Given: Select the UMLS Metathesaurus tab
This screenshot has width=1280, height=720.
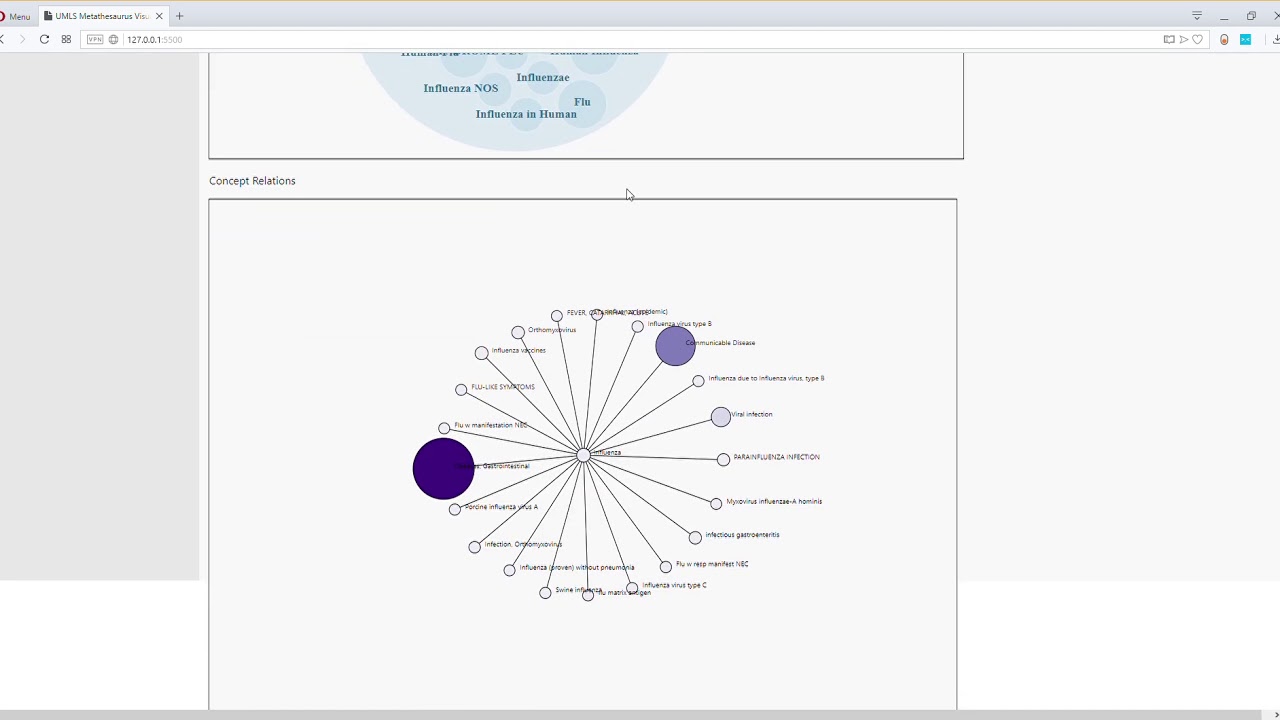Looking at the screenshot, I should click(103, 16).
